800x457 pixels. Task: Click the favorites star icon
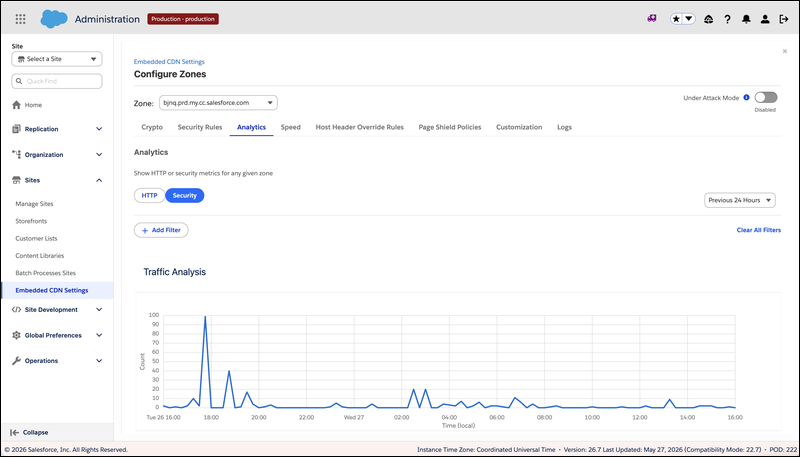(x=676, y=19)
